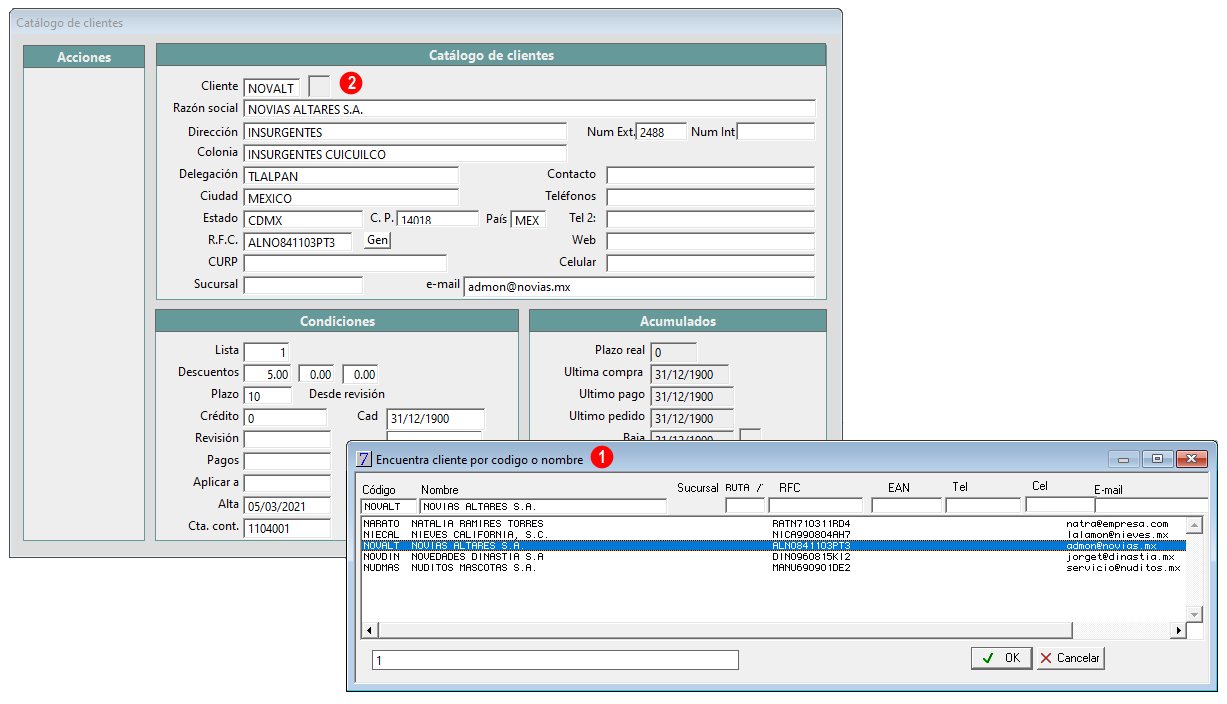Click the Contacto field
This screenshot has height=704, width=1227.
[x=711, y=176]
